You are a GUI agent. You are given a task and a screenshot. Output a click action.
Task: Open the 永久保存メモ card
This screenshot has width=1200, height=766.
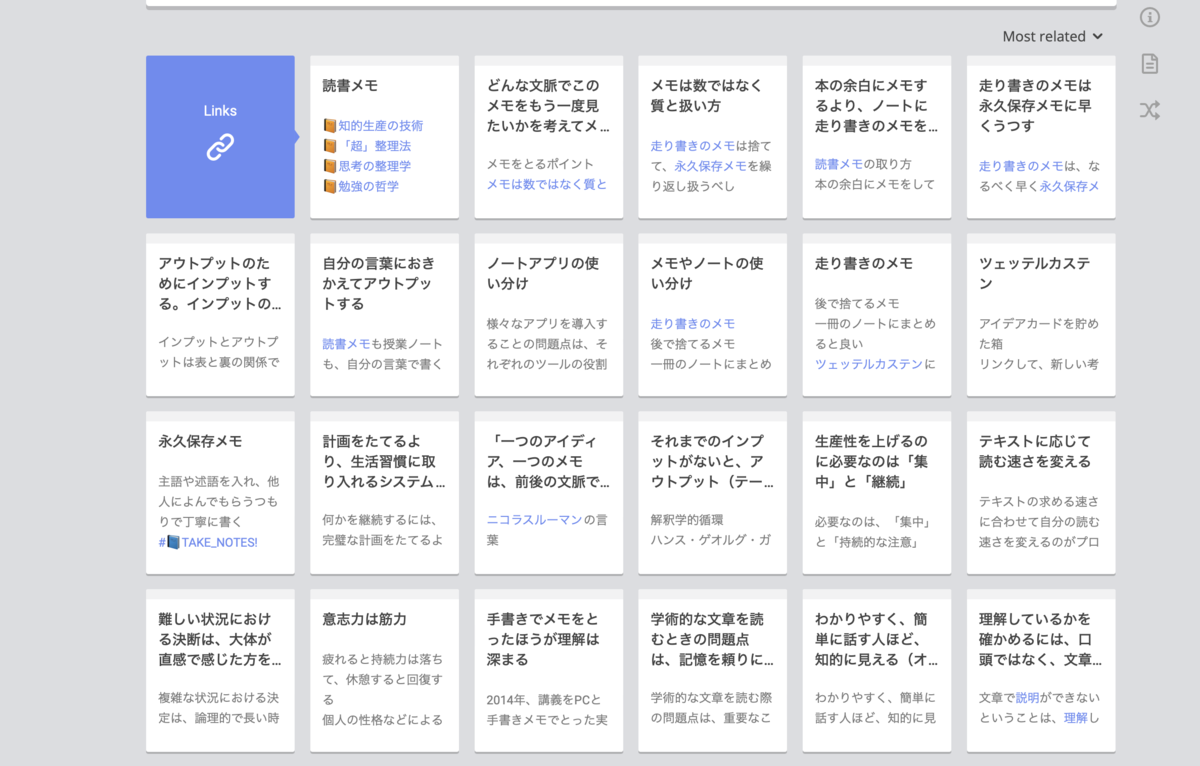point(220,493)
